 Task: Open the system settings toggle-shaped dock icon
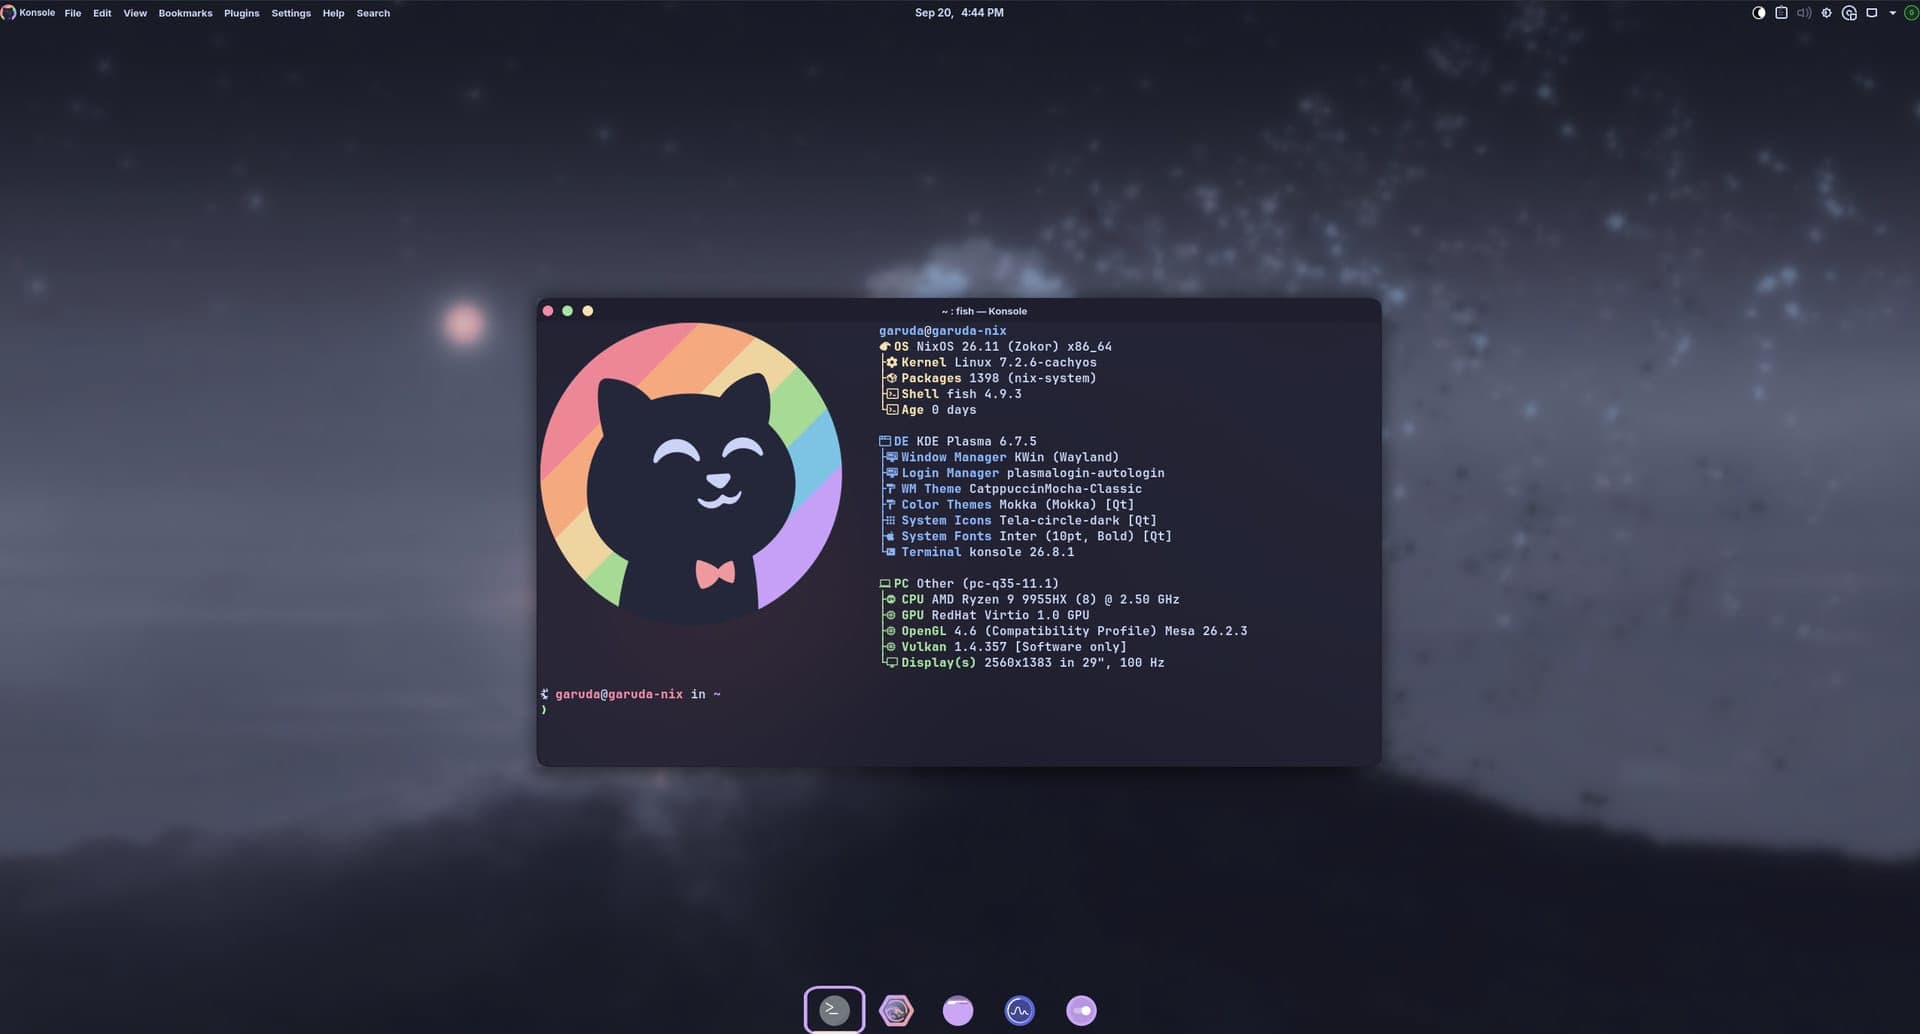coord(1081,1011)
